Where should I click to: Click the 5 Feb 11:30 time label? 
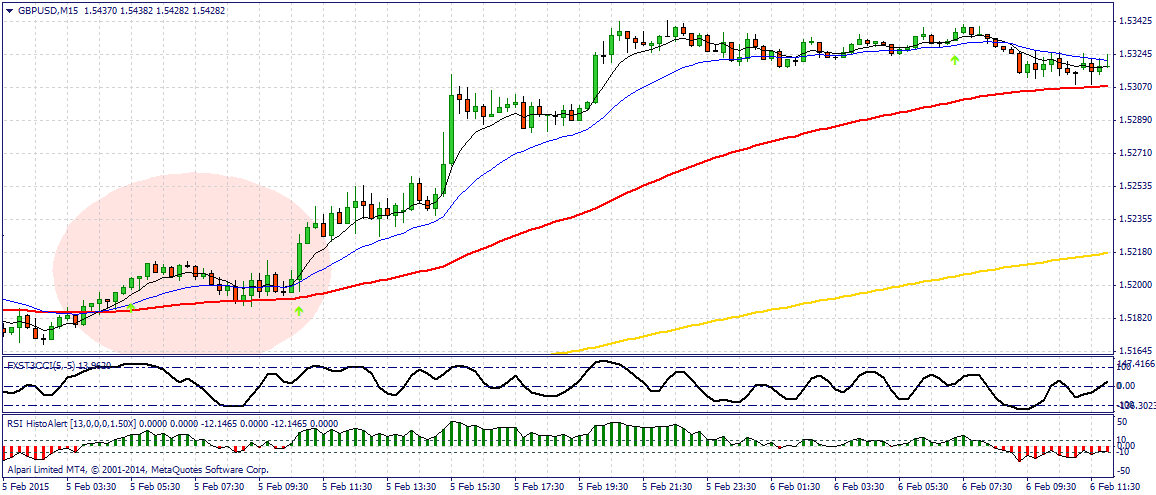click(x=347, y=488)
